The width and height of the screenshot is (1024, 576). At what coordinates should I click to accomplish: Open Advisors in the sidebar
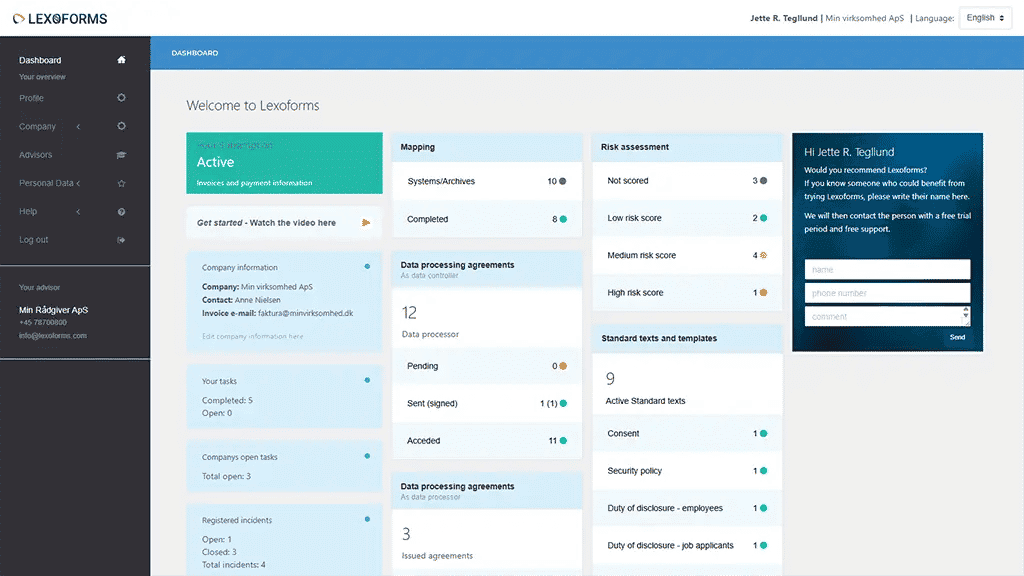point(35,155)
